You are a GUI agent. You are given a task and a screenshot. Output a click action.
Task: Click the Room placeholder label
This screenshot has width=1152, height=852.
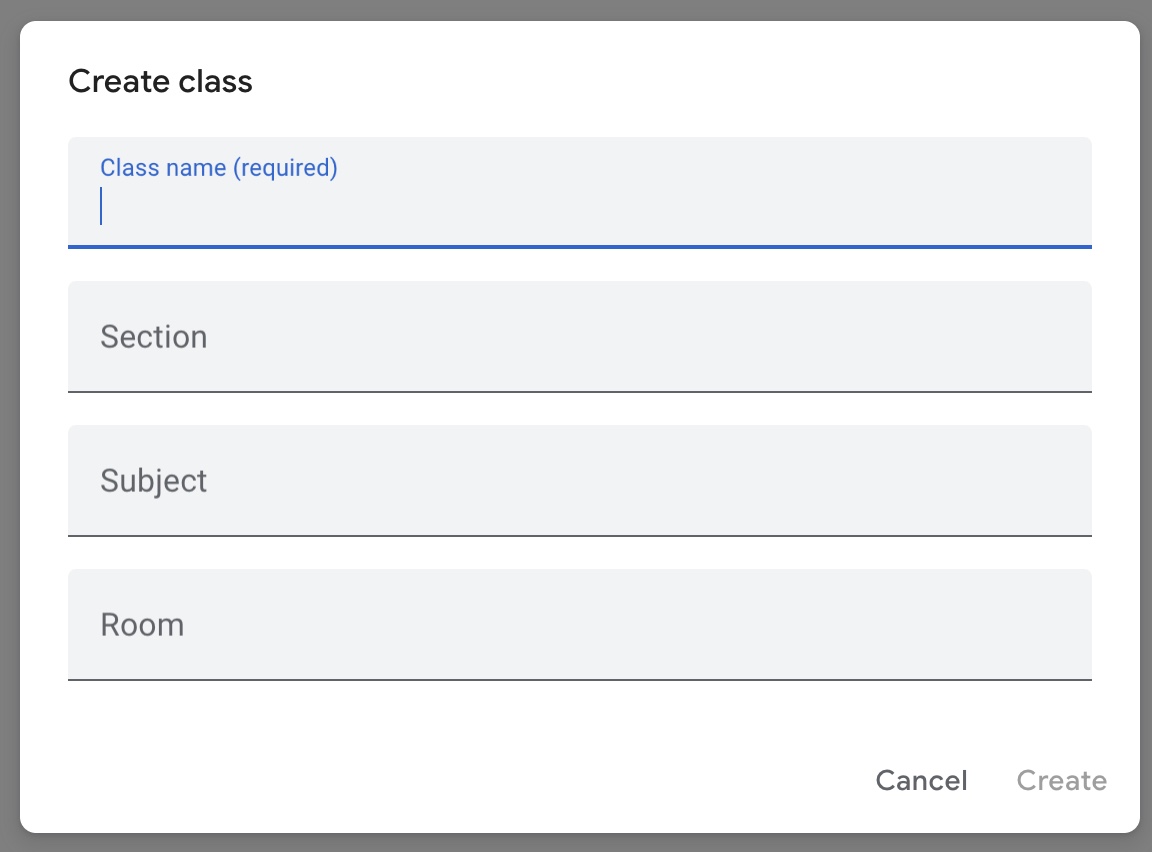(141, 624)
